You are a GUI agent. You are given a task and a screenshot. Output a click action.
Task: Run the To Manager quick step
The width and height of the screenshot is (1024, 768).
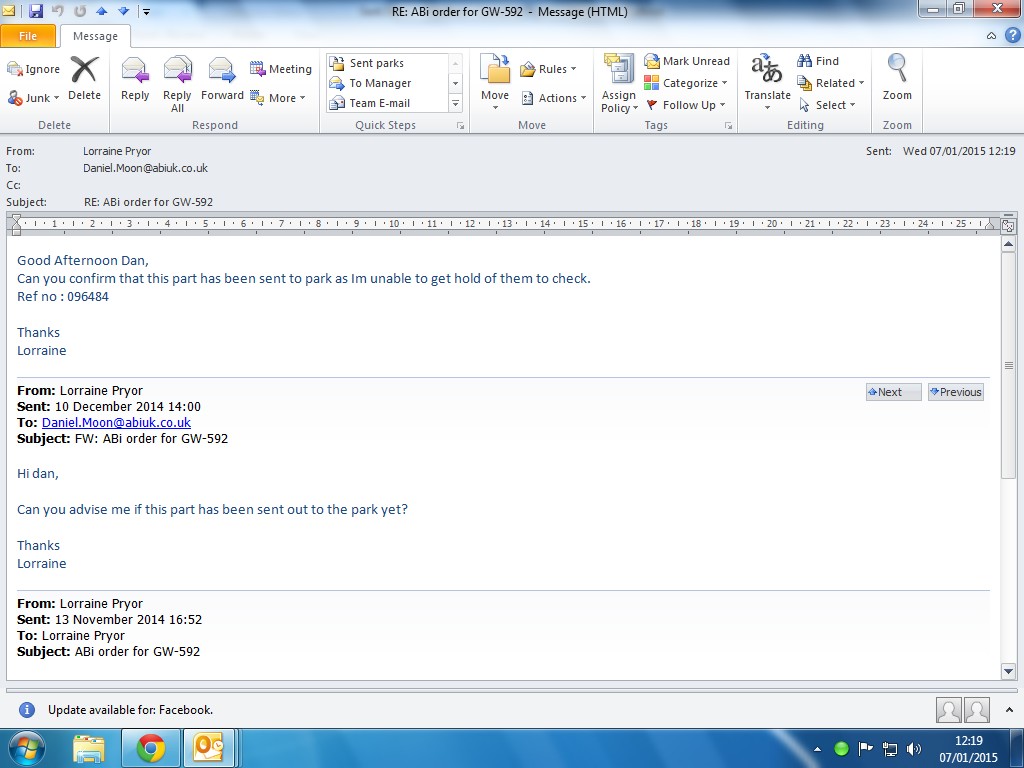(x=387, y=83)
